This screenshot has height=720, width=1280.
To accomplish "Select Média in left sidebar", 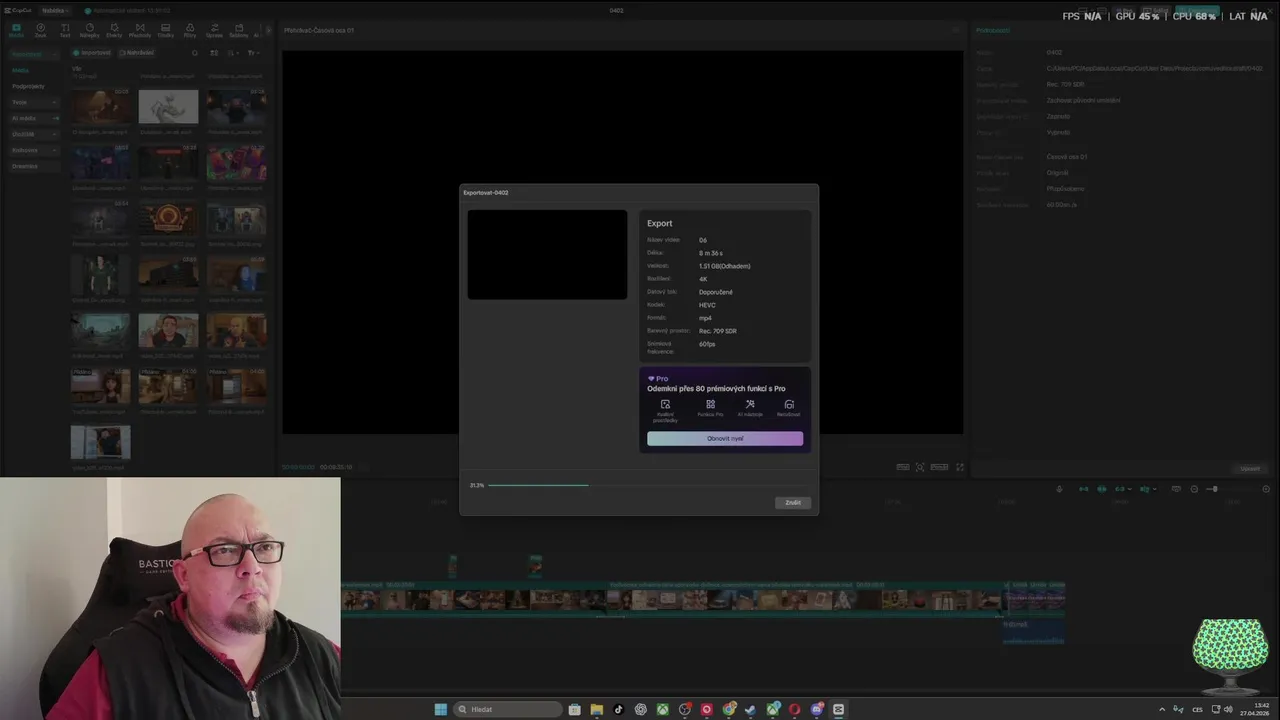I will pyautogui.click(x=20, y=70).
